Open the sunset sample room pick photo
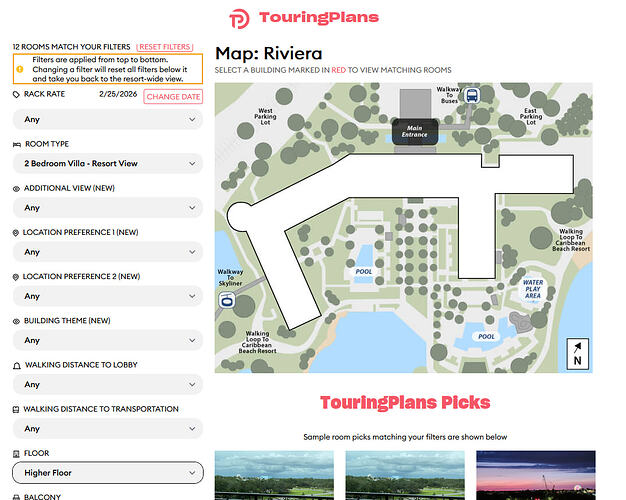 point(535,475)
